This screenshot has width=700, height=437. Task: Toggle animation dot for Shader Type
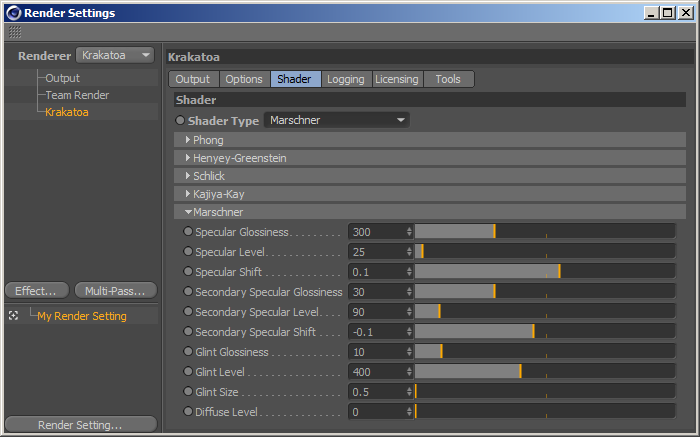(x=180, y=120)
